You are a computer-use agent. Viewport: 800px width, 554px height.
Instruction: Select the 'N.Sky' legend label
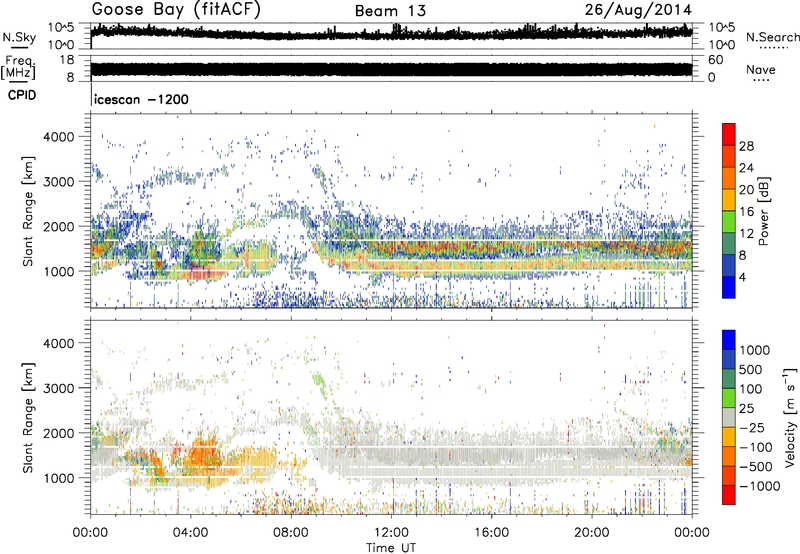click(19, 37)
